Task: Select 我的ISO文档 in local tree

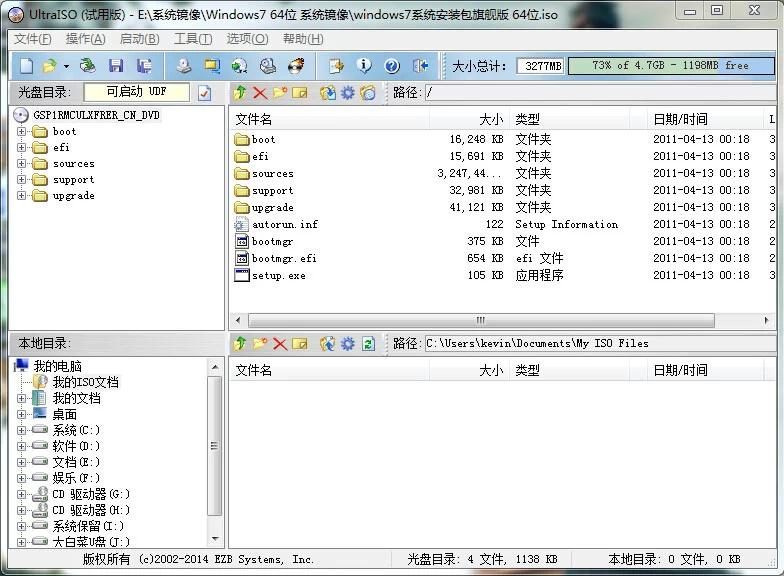Action: 86,382
